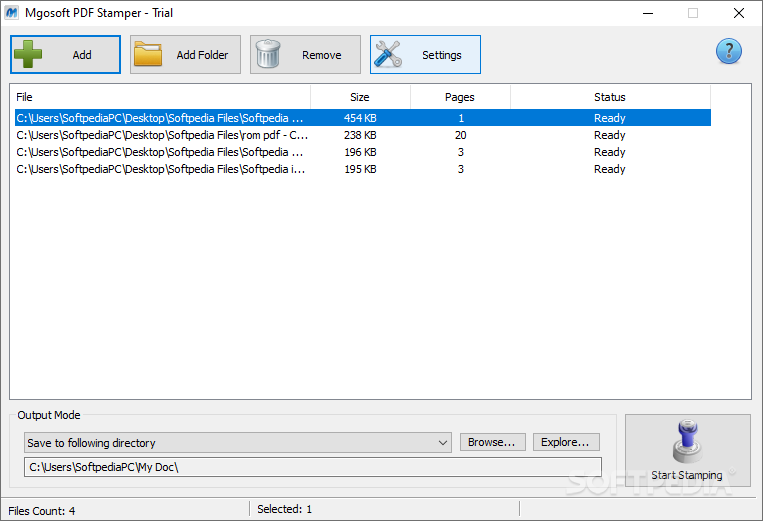This screenshot has height=521, width=763.
Task: Click the 195 KB size cell
Action: point(360,169)
